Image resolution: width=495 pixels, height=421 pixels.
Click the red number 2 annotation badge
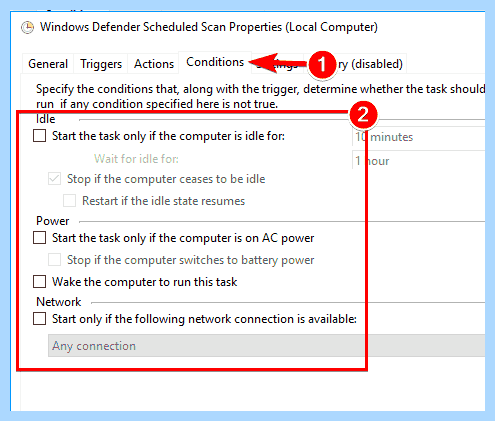[363, 115]
